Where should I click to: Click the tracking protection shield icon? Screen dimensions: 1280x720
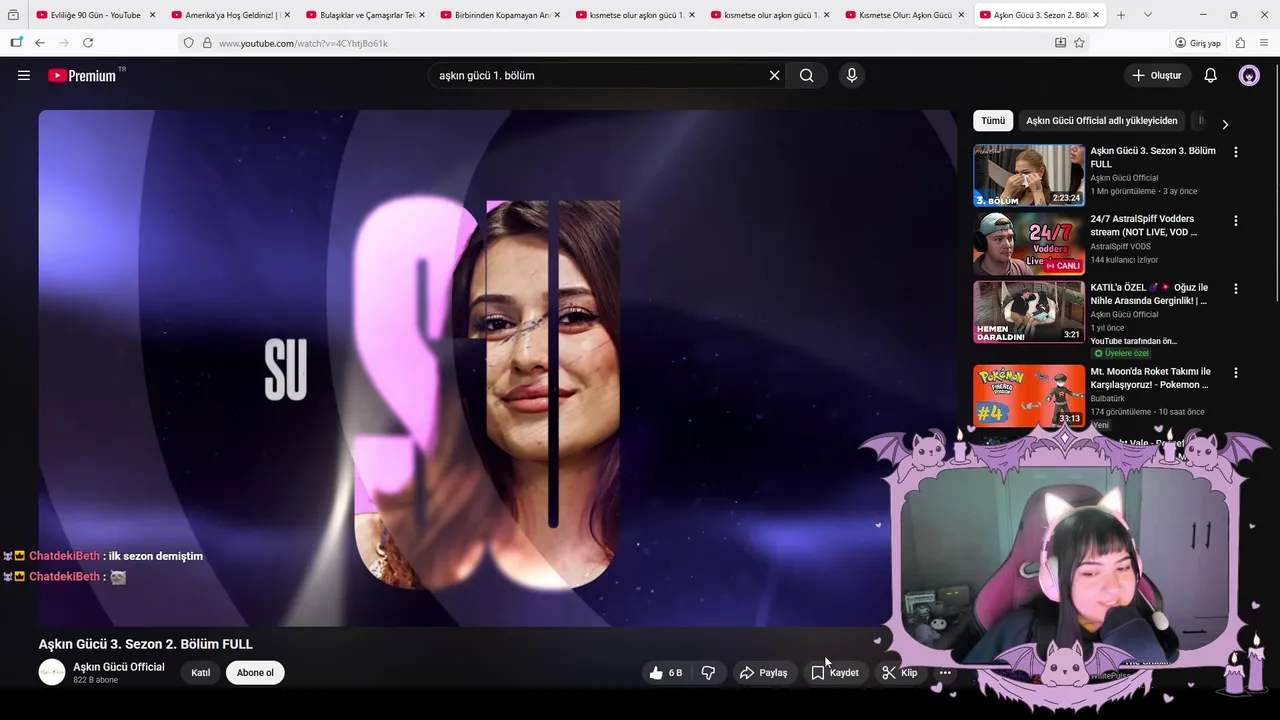point(188,43)
